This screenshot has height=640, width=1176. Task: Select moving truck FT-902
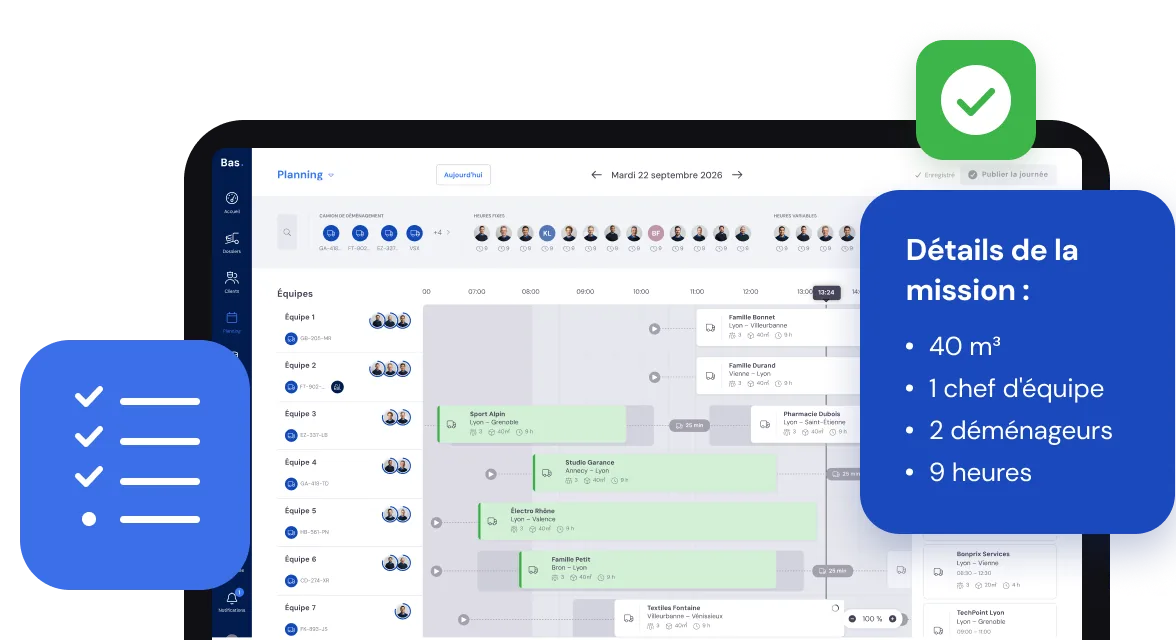coord(360,233)
